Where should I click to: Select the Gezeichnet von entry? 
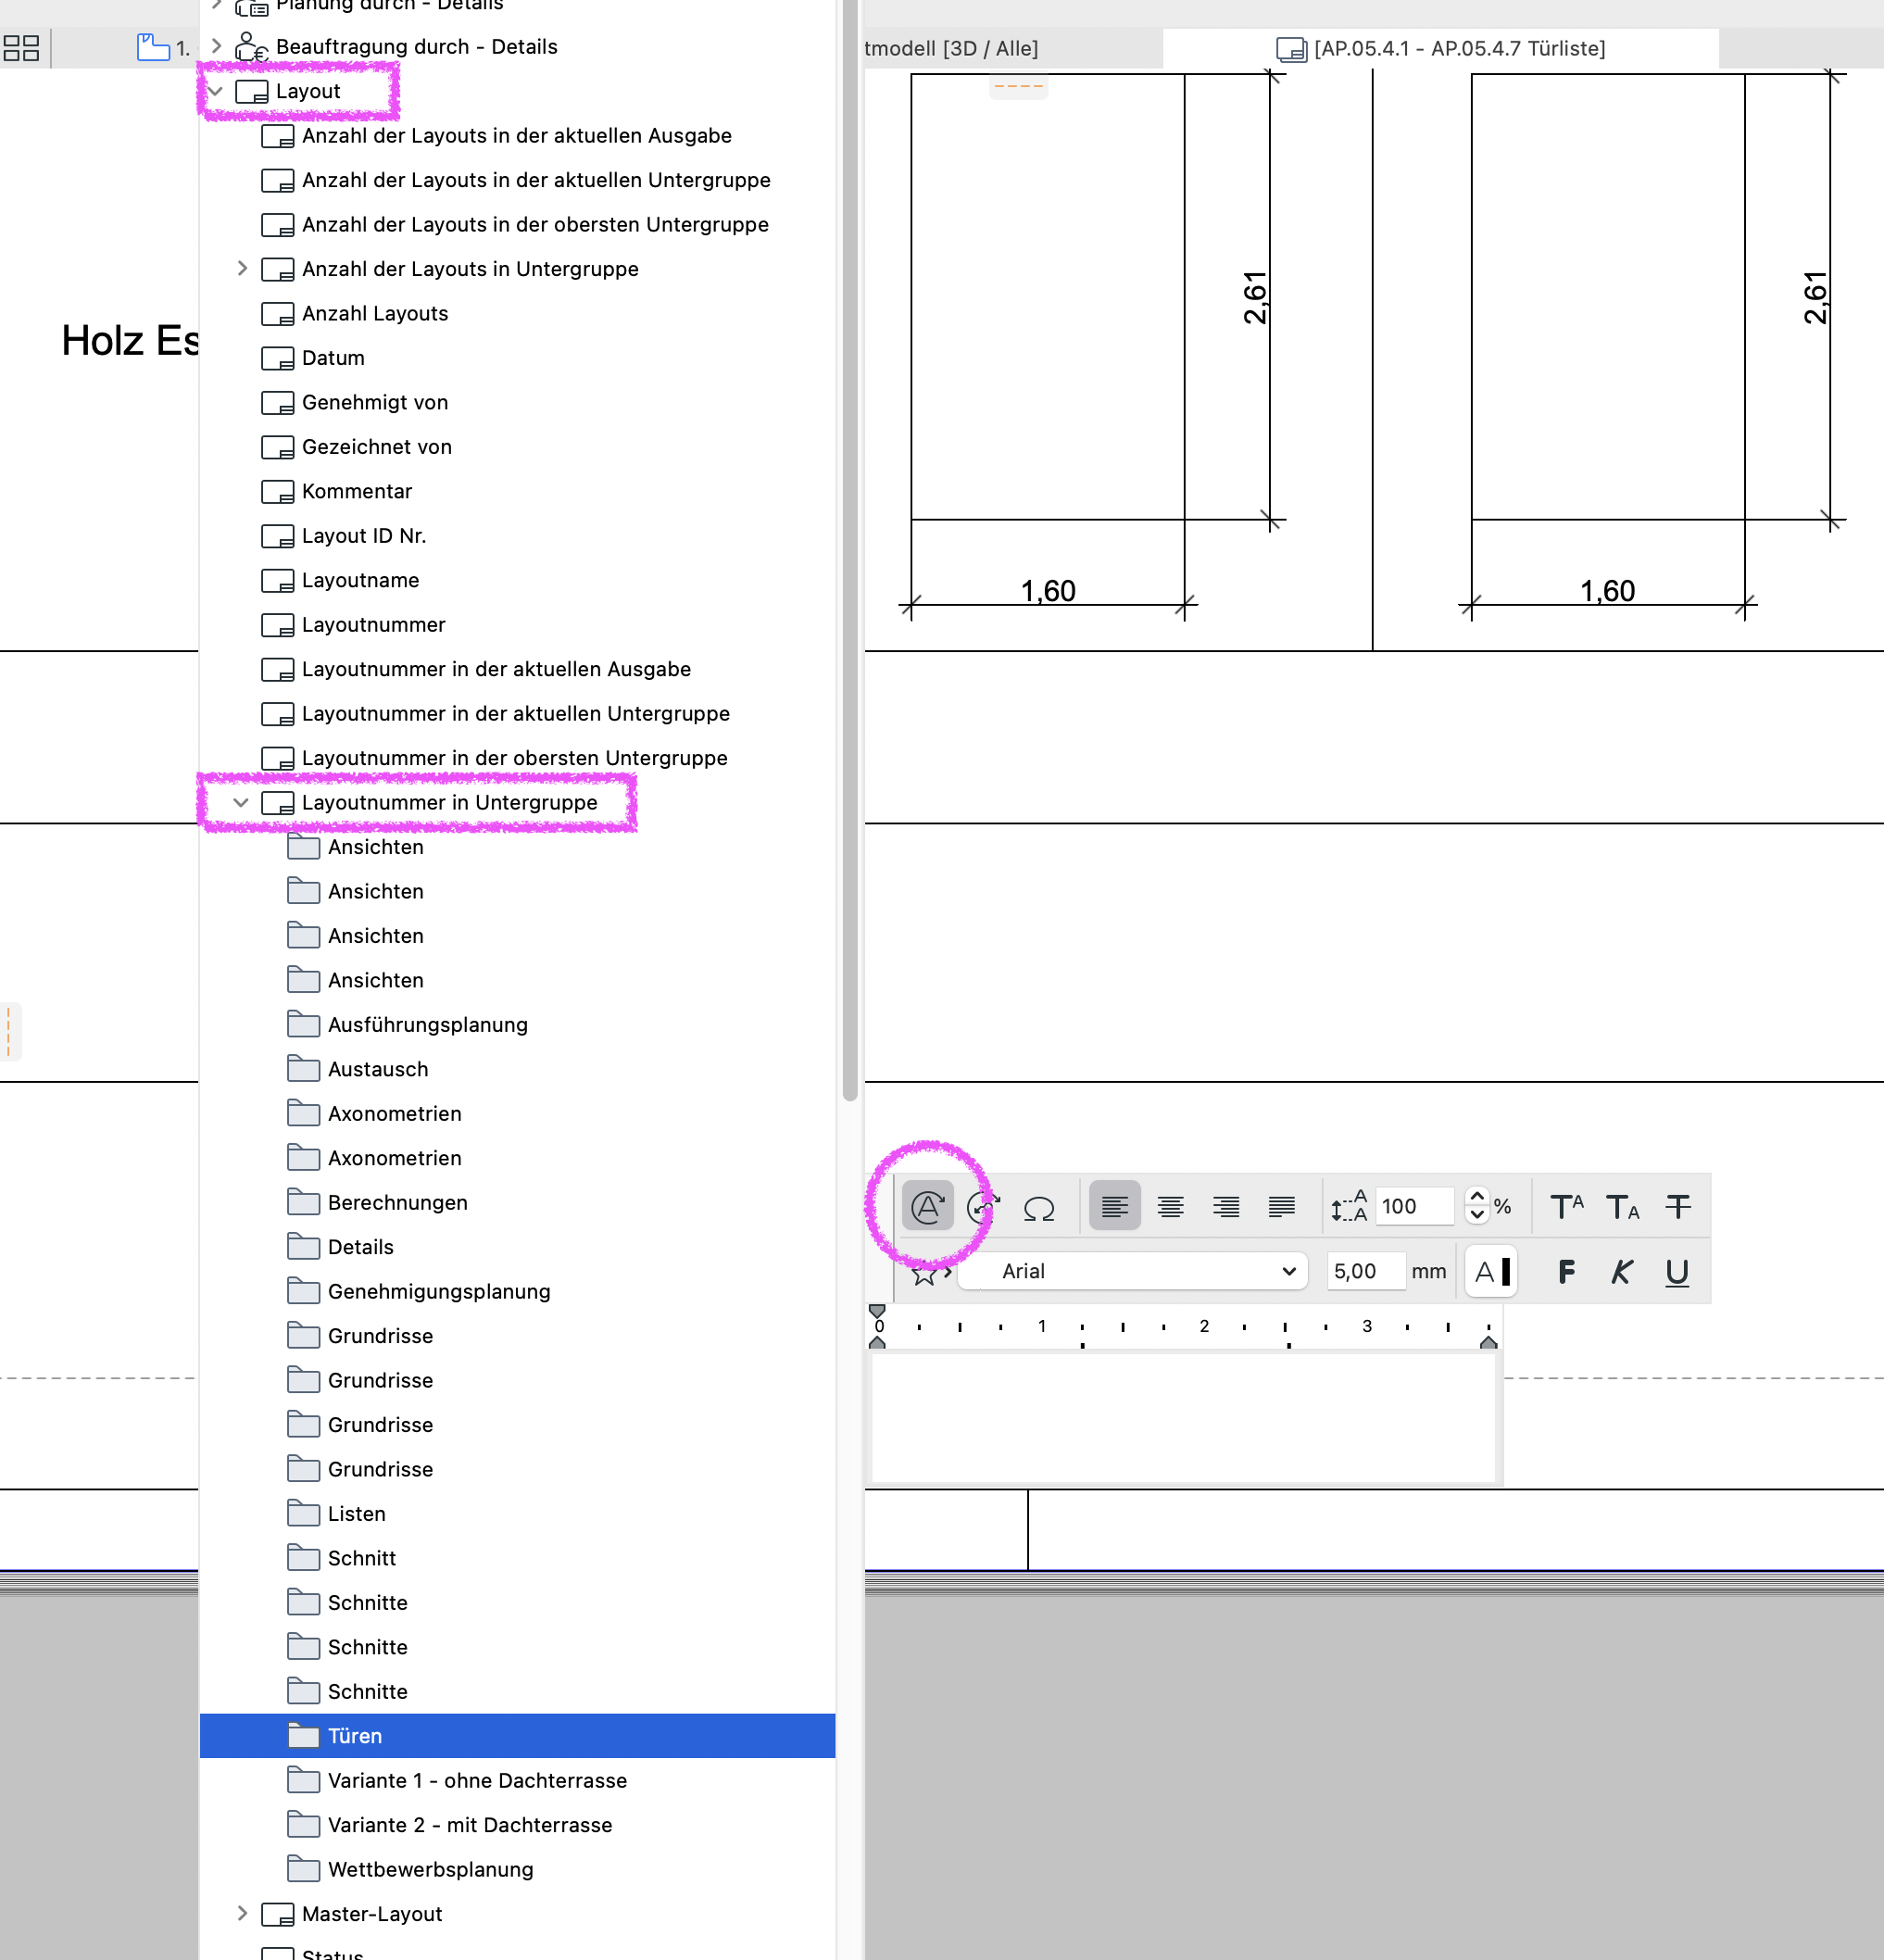[x=517, y=447]
